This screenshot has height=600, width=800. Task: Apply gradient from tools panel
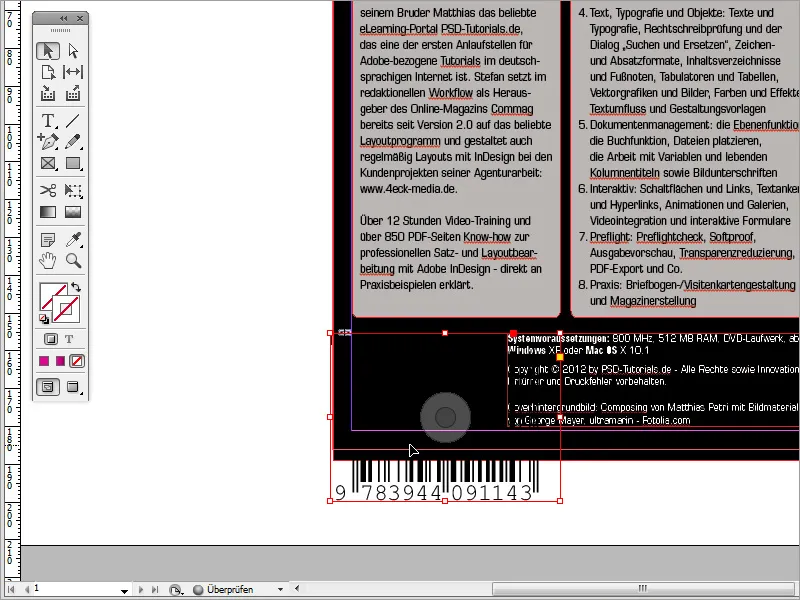(x=60, y=361)
